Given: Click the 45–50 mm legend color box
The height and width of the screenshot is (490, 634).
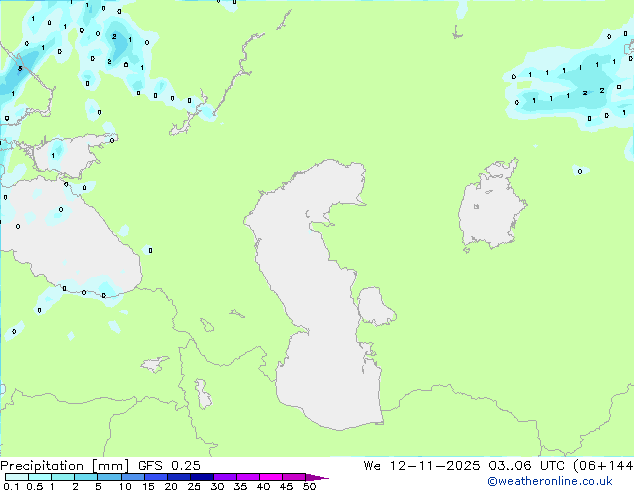Looking at the screenshot, I should pyautogui.click(x=294, y=477).
